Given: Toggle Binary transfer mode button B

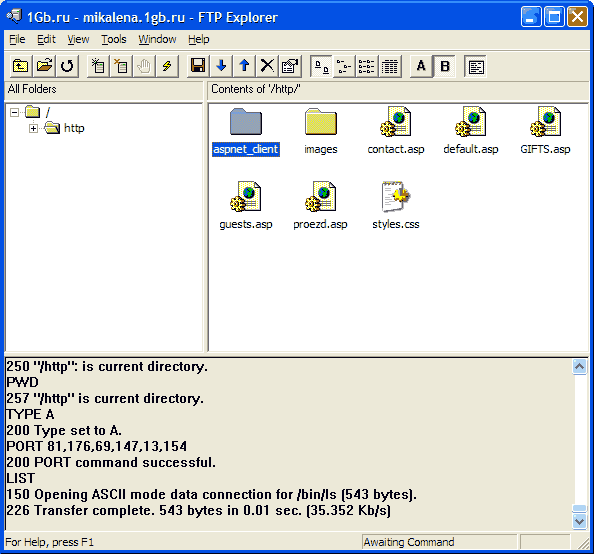Looking at the screenshot, I should pos(445,66).
